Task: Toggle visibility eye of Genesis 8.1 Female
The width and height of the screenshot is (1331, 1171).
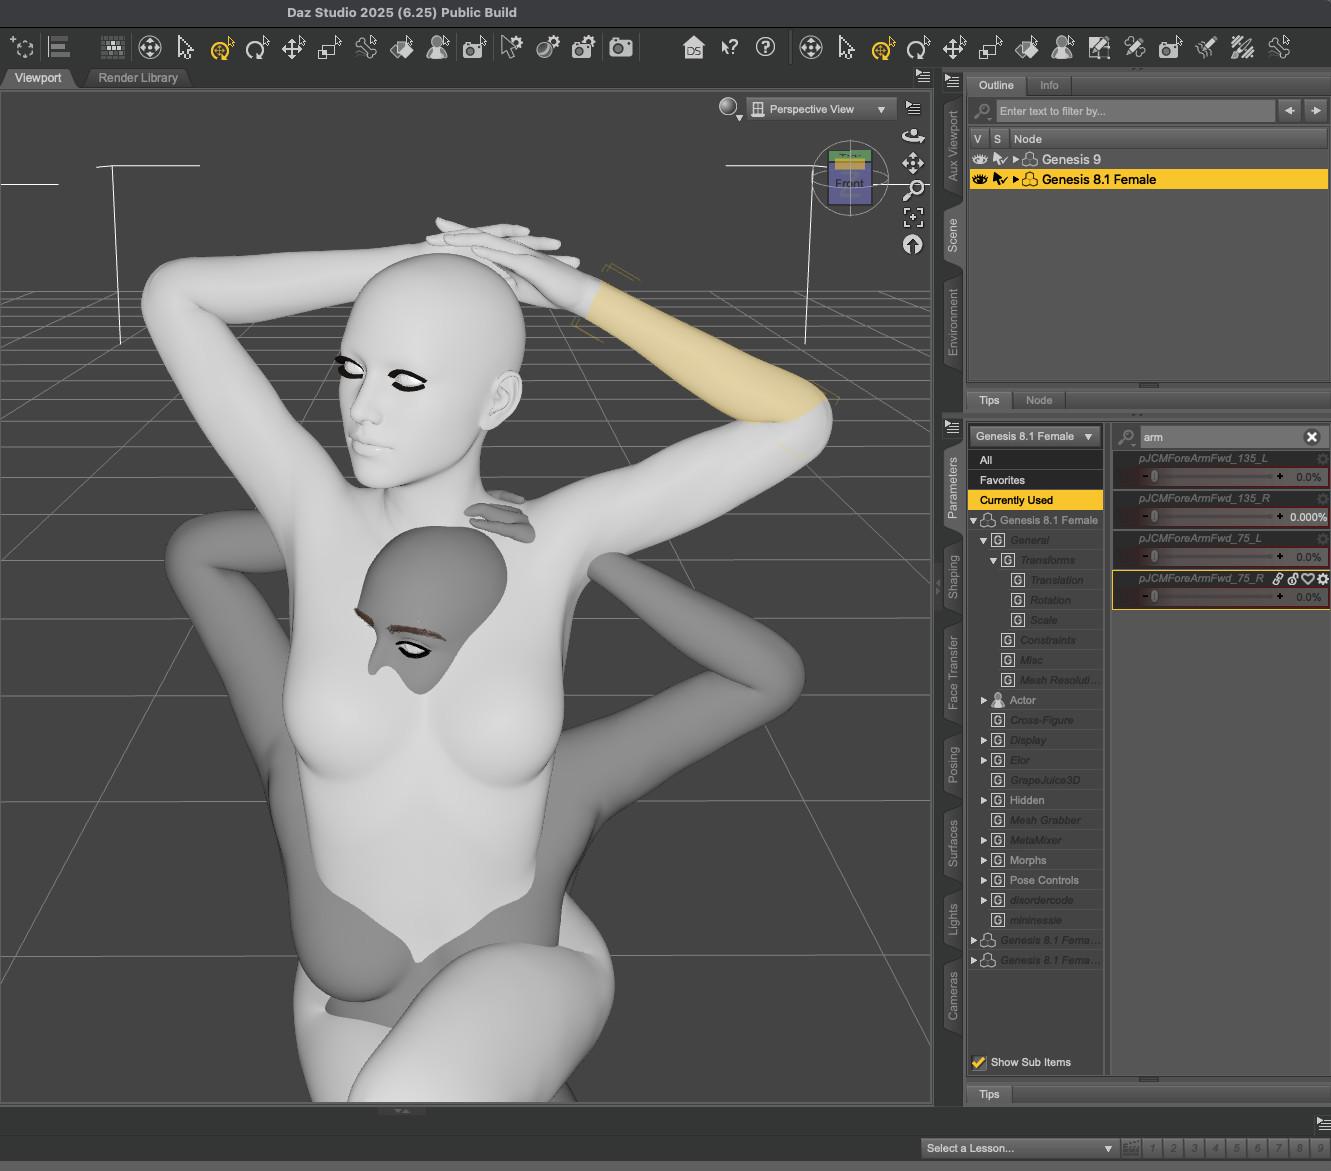Action: tap(980, 180)
